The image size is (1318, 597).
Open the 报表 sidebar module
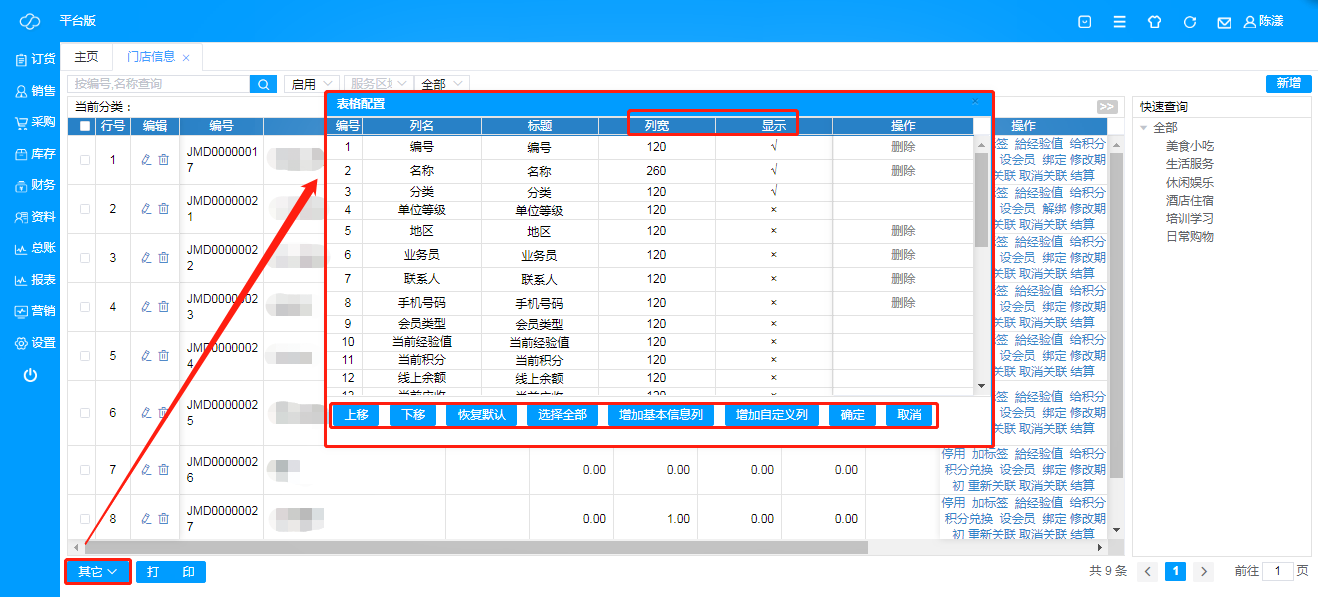pos(35,280)
